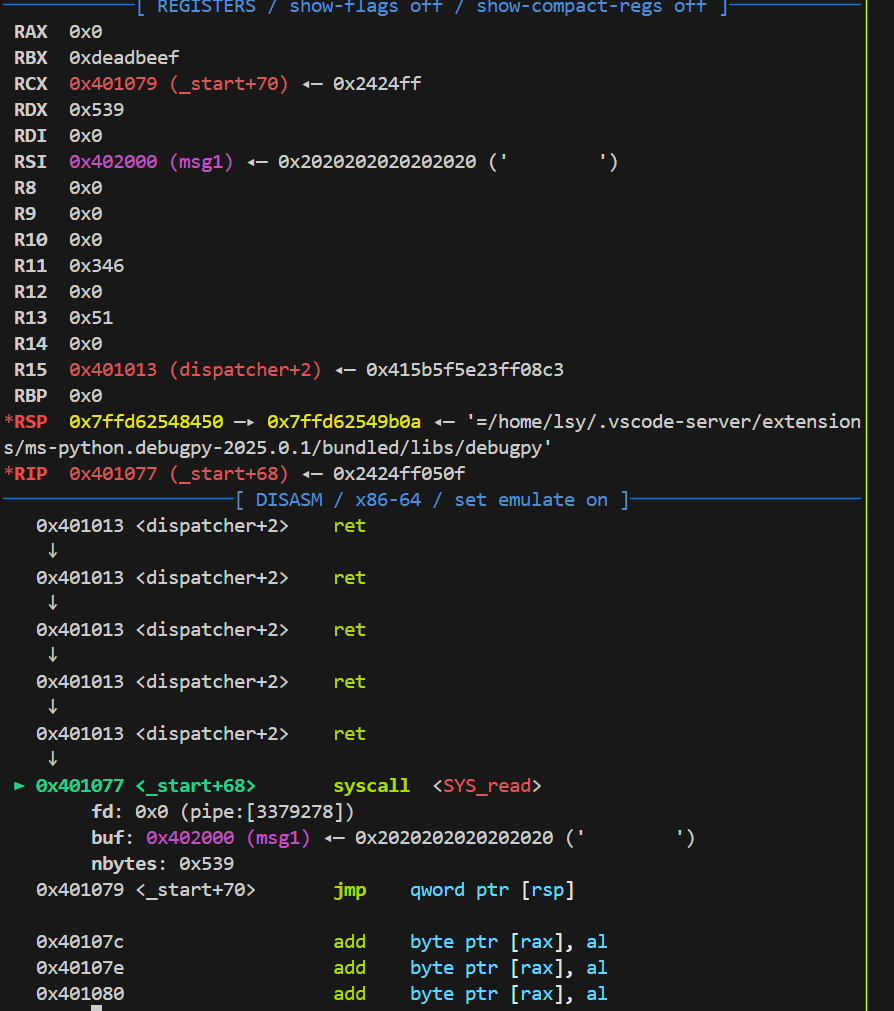Click the RIP modification asterisk indicator

pyautogui.click(x=8, y=473)
